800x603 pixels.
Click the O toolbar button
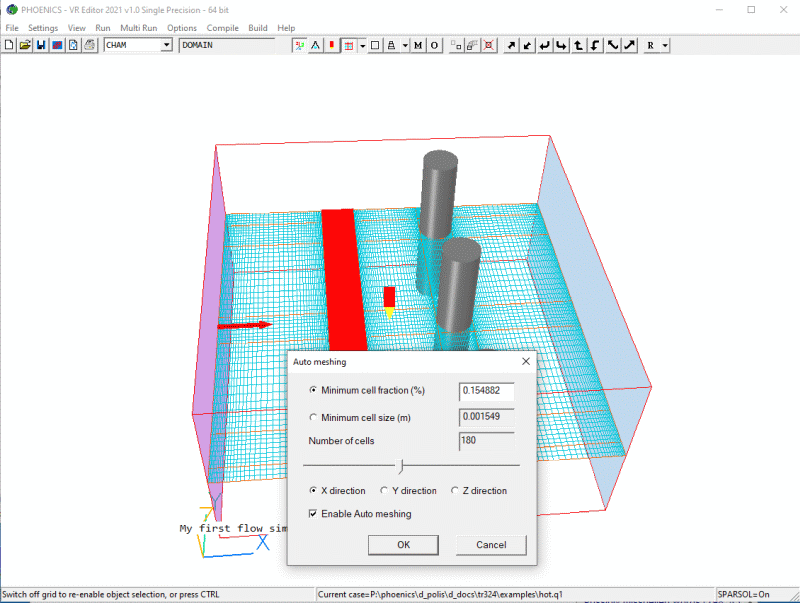point(434,45)
